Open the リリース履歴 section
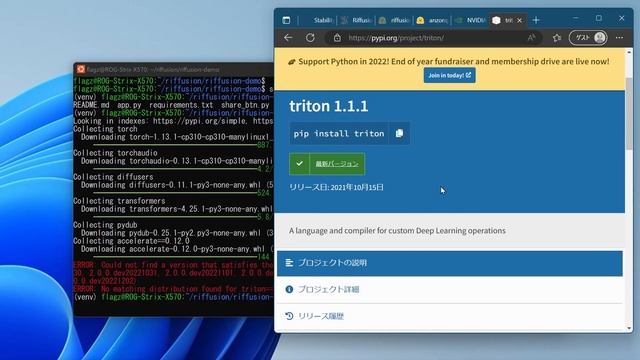This screenshot has width=640, height=360. [x=450, y=316]
